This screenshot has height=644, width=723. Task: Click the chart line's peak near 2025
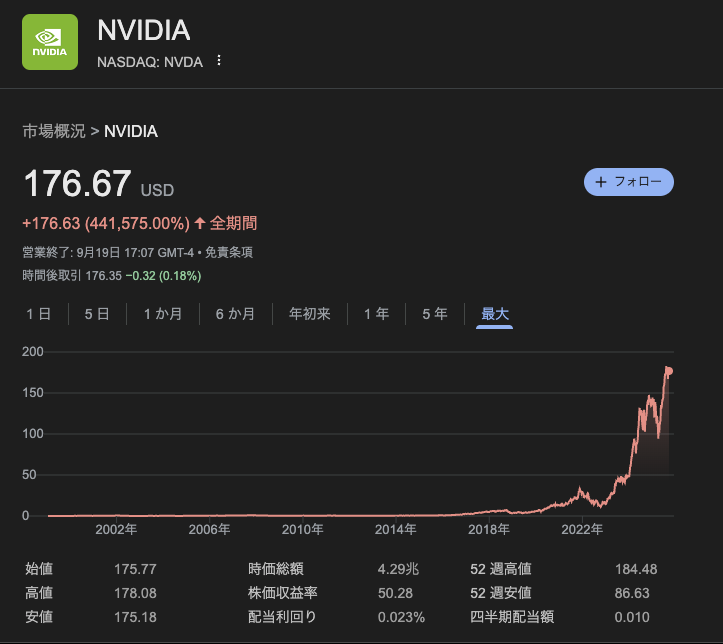pyautogui.click(x=668, y=369)
